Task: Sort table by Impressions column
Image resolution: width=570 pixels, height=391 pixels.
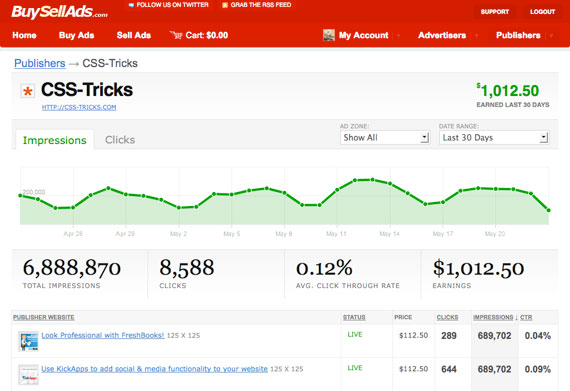Action: [x=493, y=317]
